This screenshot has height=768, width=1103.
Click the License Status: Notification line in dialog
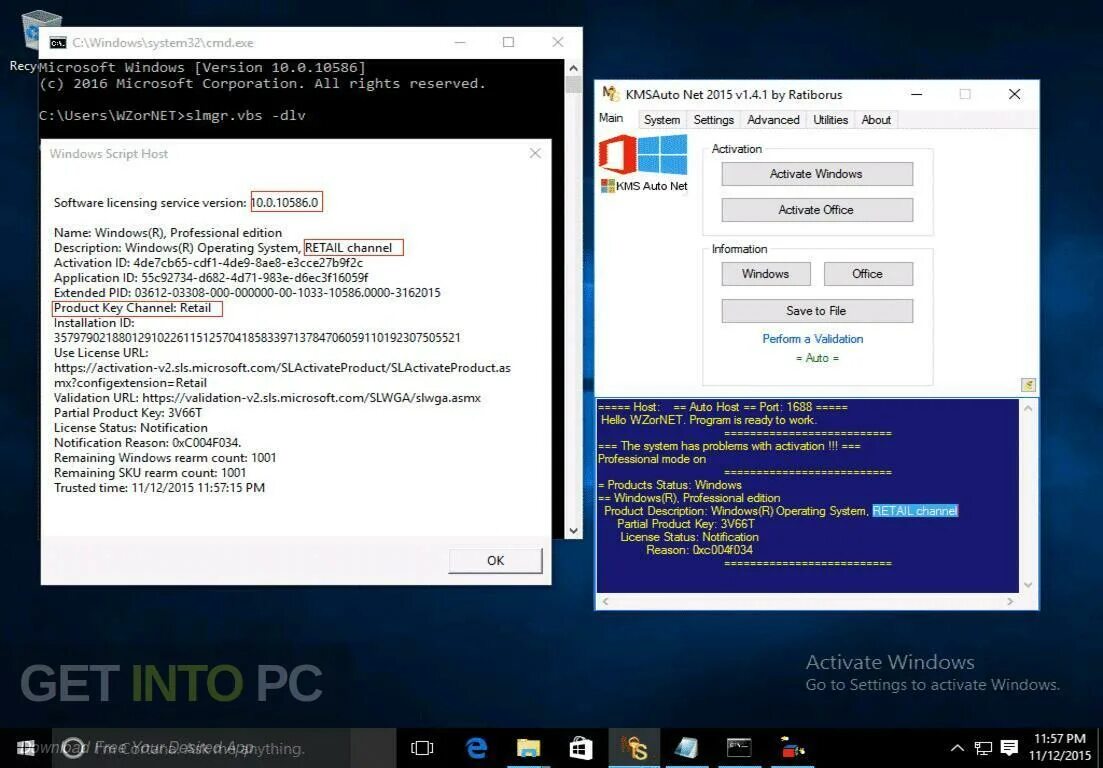[x=131, y=428]
